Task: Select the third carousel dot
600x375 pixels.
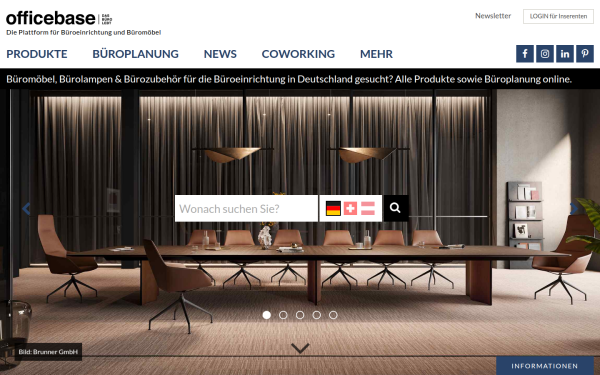Action: pos(300,315)
